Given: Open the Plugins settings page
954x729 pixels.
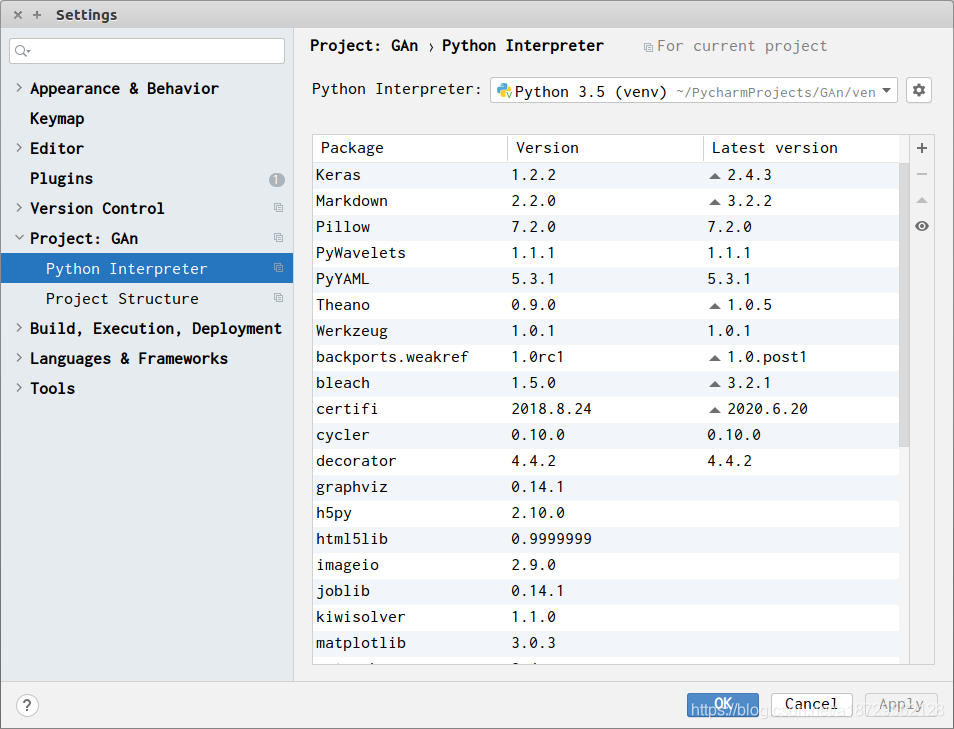Looking at the screenshot, I should (61, 178).
